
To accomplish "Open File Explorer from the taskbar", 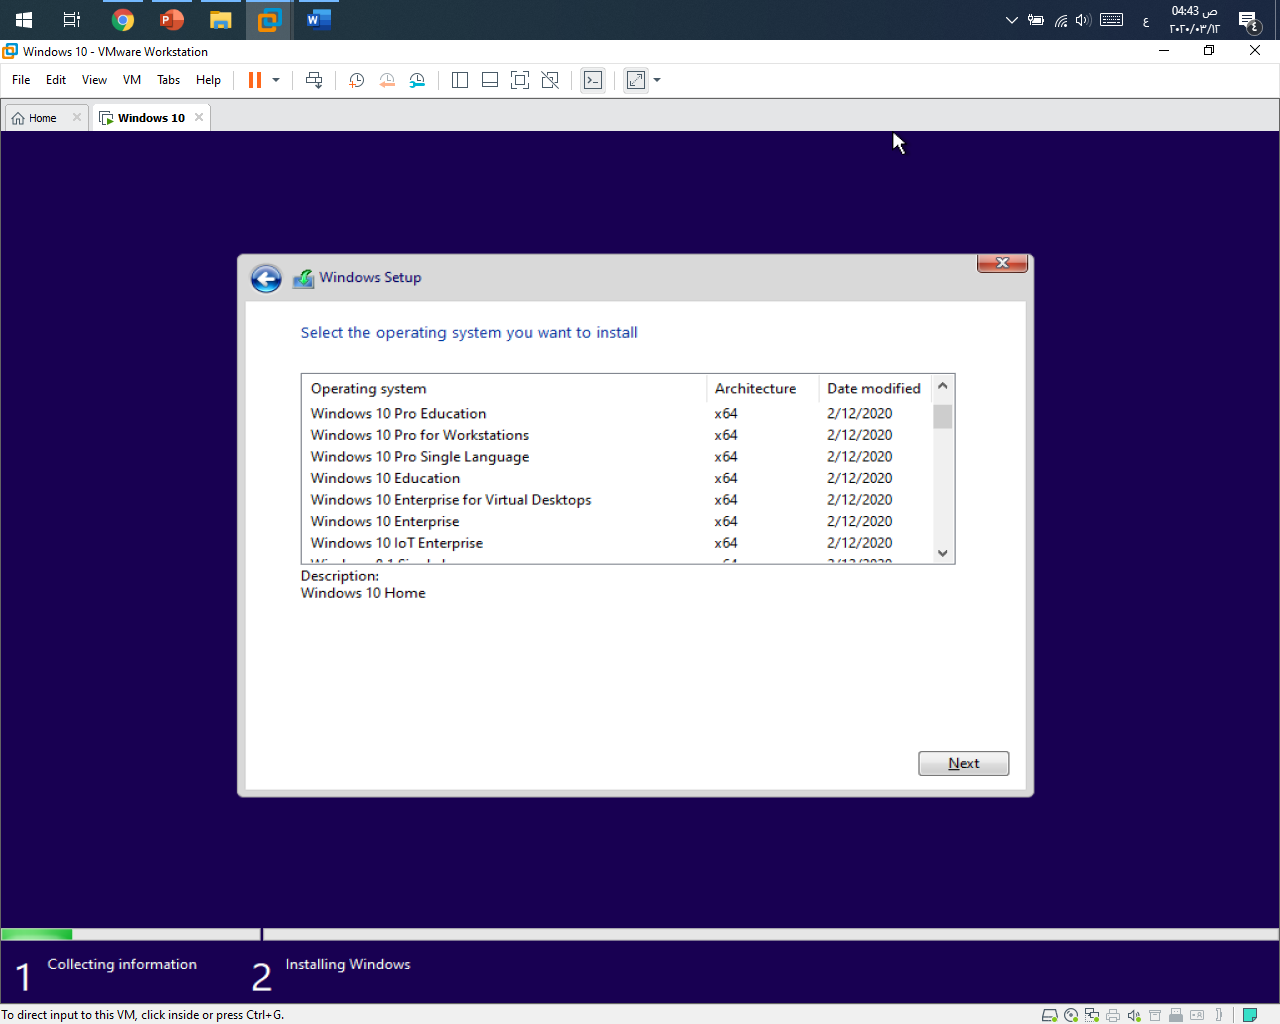I will click(221, 20).
